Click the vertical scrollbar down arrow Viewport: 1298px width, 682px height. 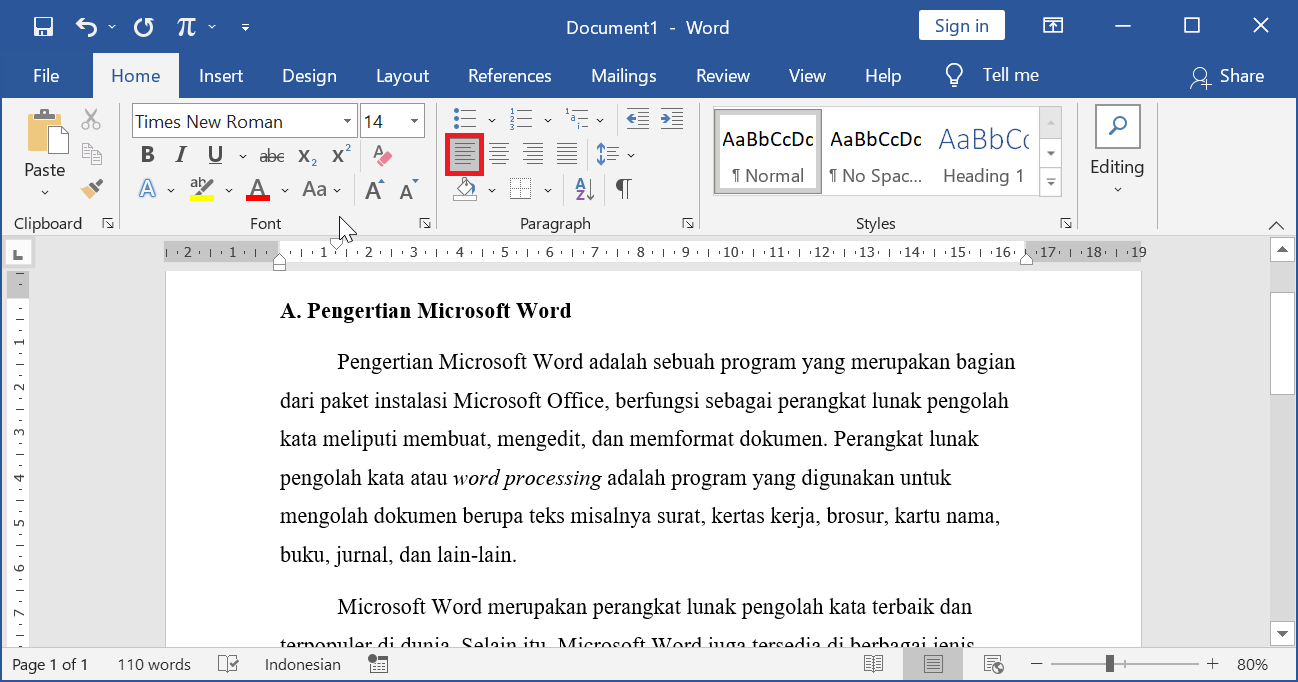coord(1282,632)
